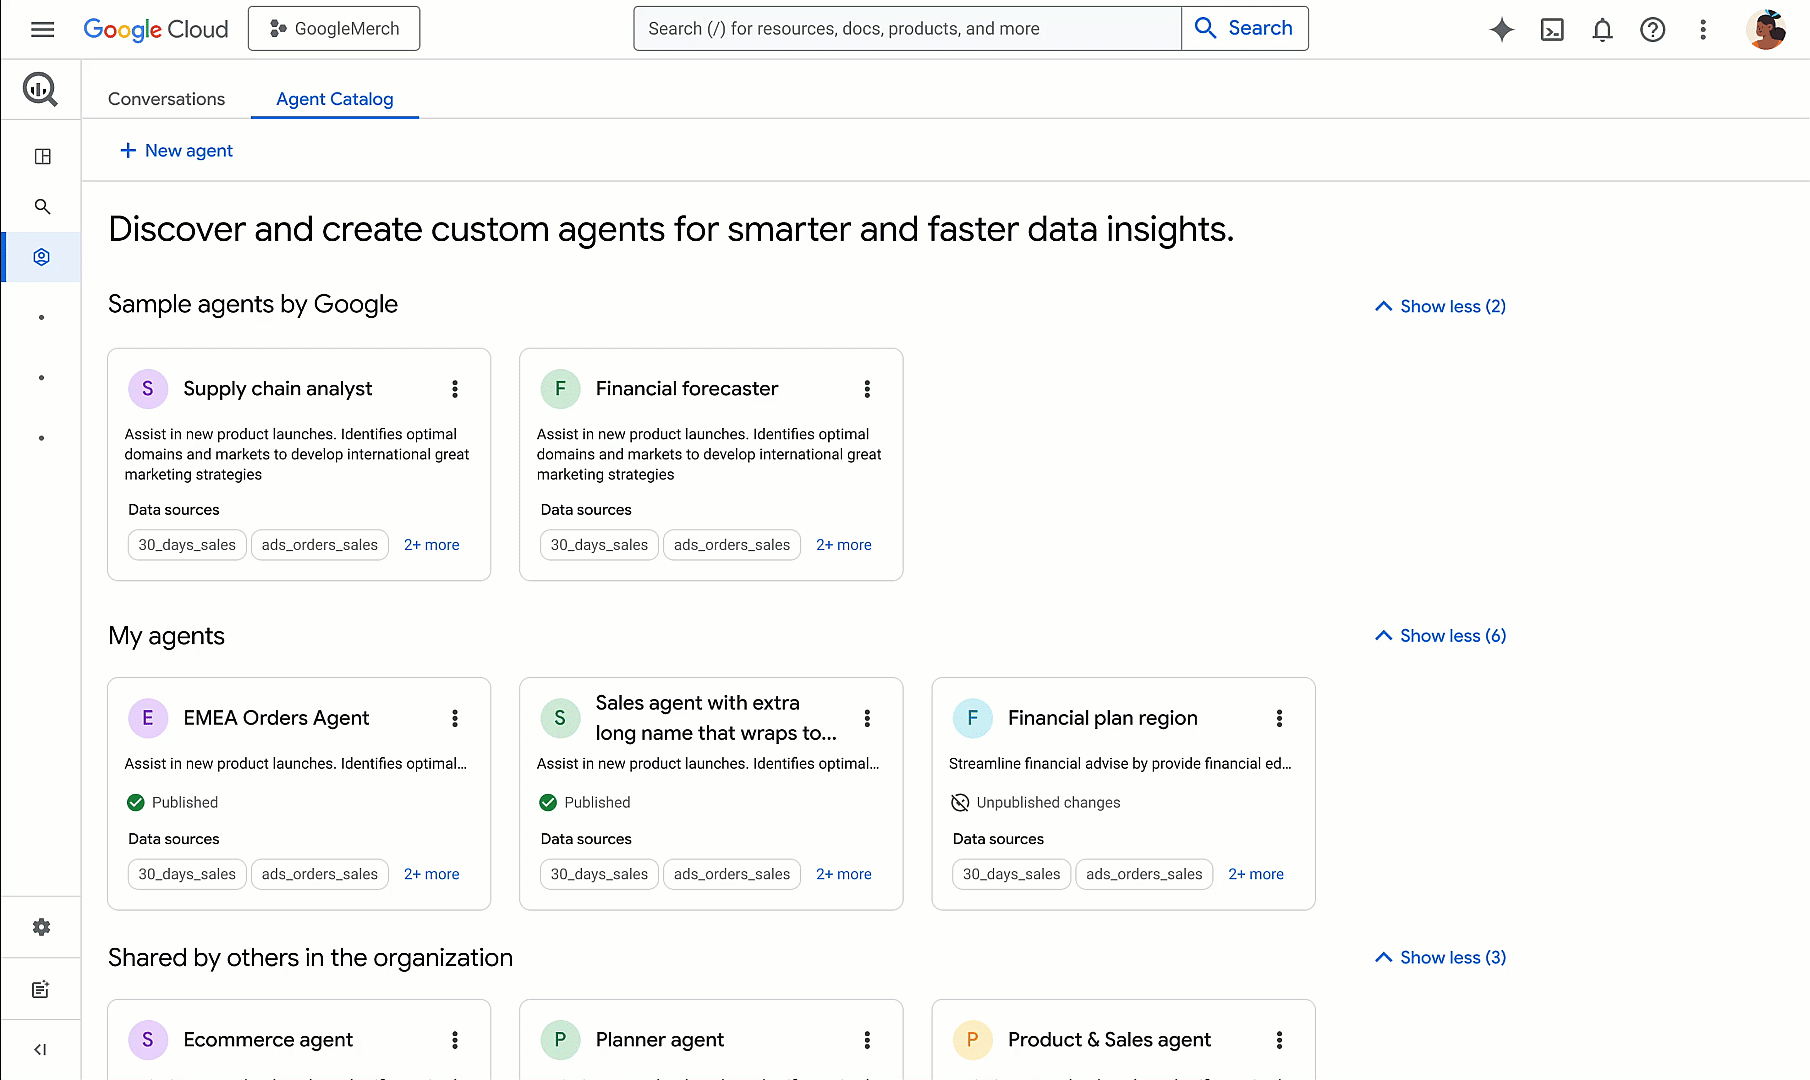The height and width of the screenshot is (1080, 1810).
Task: Collapse the left navigation panel
Action: [x=42, y=1049]
